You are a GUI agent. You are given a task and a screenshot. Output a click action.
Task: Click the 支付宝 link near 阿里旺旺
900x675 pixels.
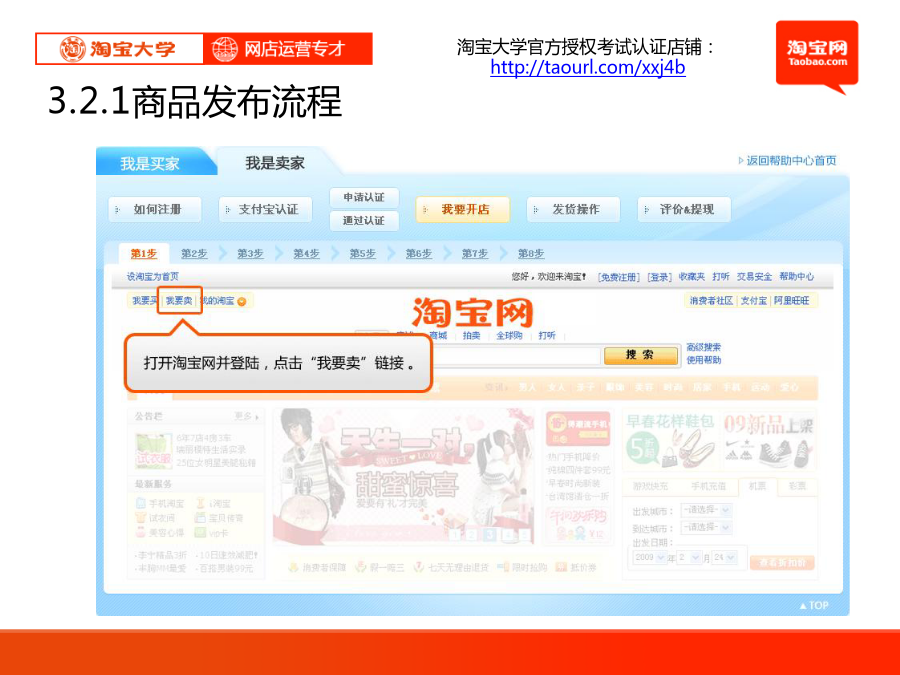[754, 301]
